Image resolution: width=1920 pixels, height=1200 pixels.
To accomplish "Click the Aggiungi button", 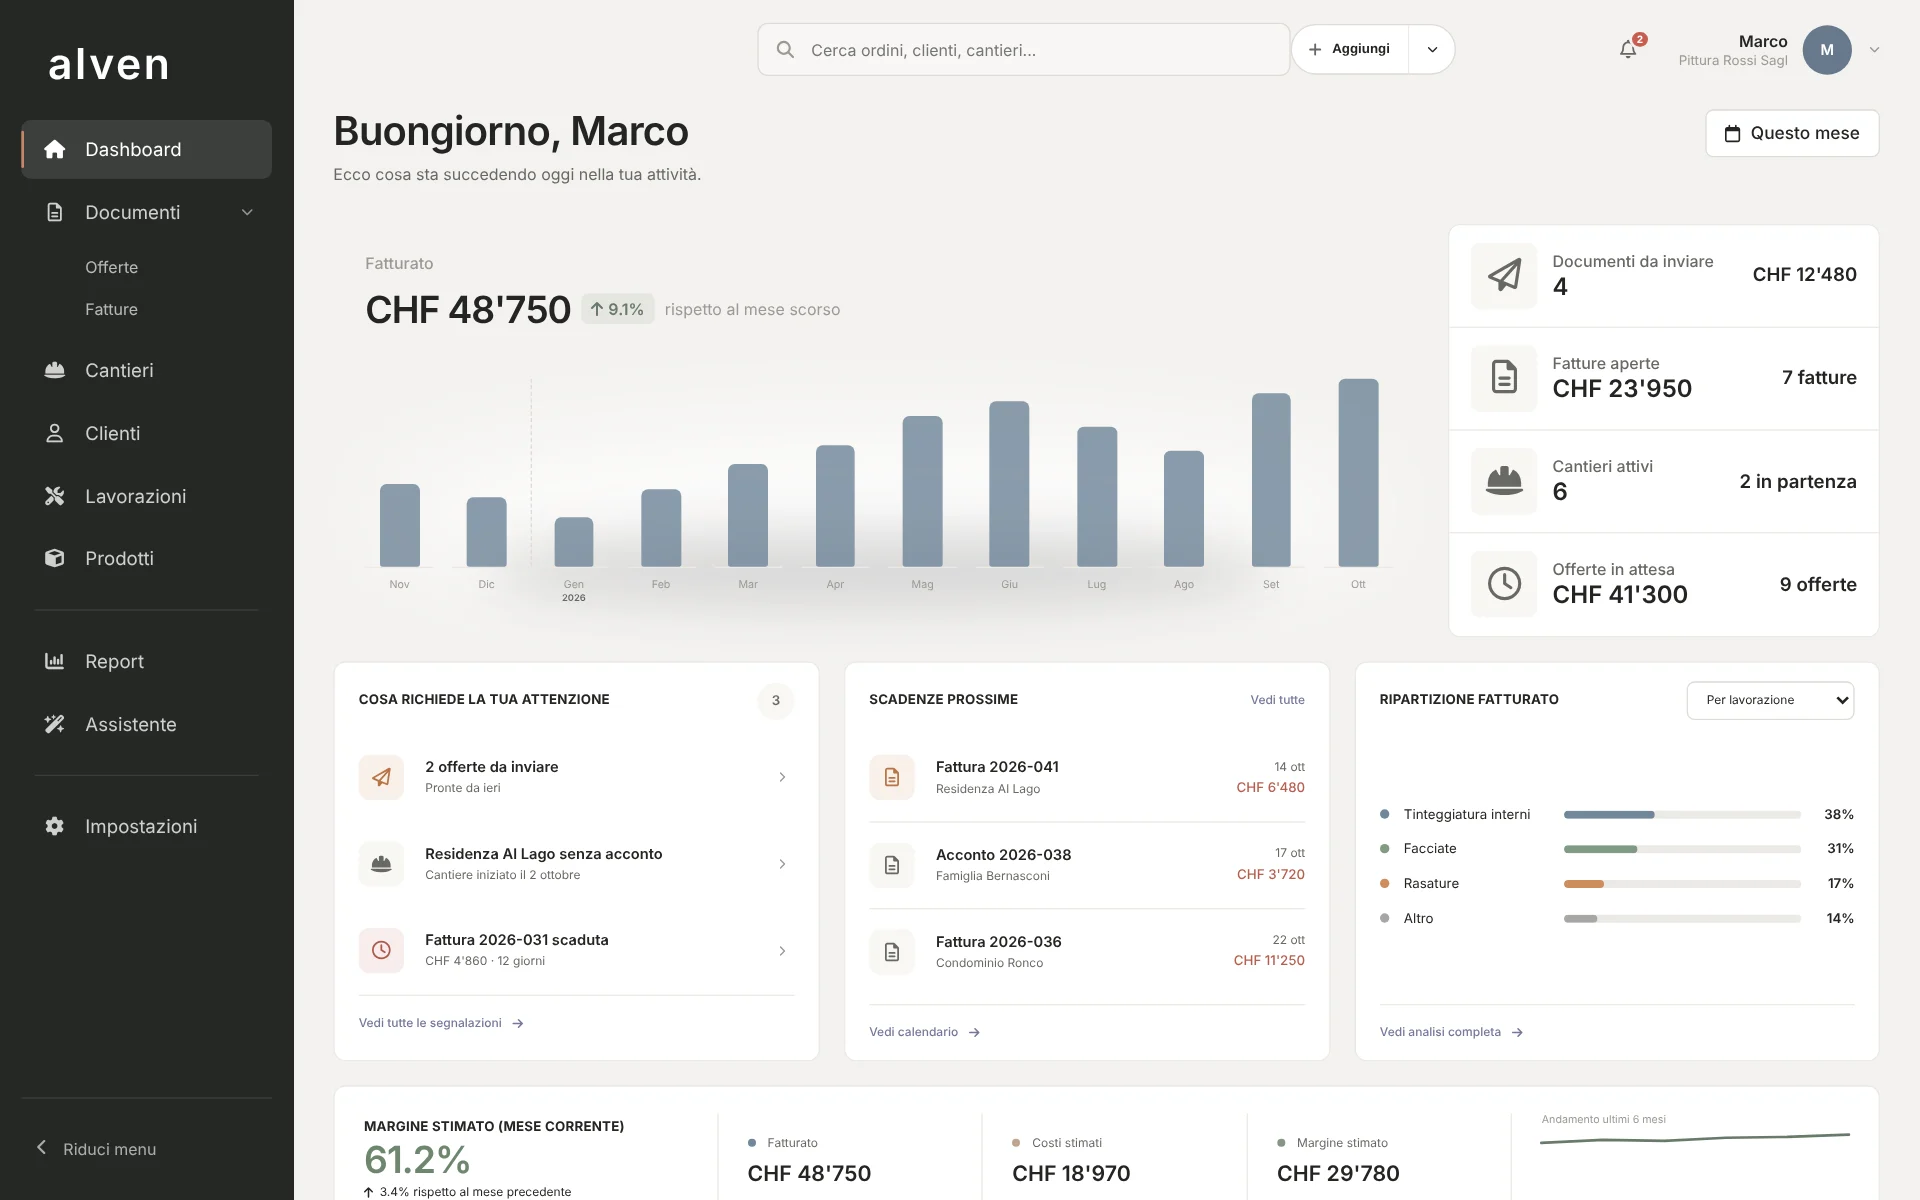I will 1350,49.
